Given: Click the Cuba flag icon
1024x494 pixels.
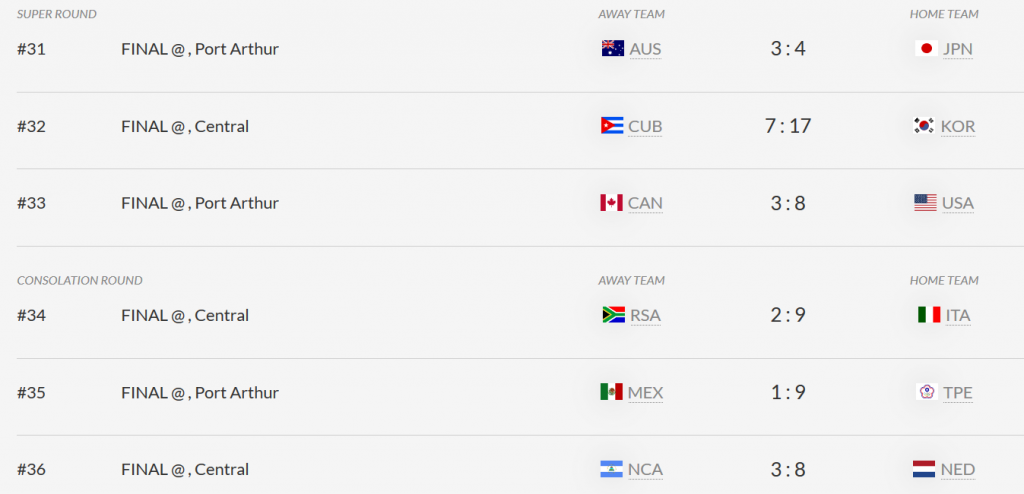Looking at the screenshot, I should point(612,125).
